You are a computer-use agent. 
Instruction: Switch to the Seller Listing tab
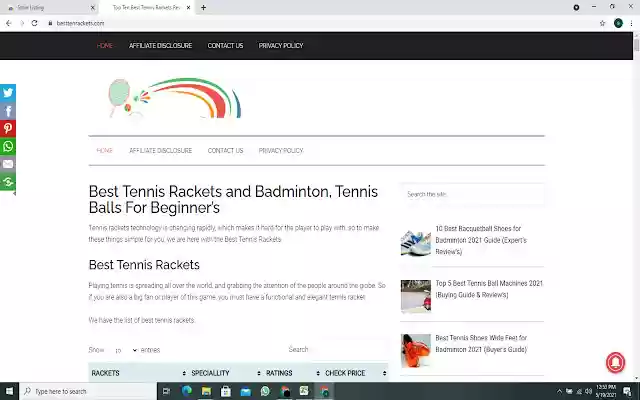(50, 7)
